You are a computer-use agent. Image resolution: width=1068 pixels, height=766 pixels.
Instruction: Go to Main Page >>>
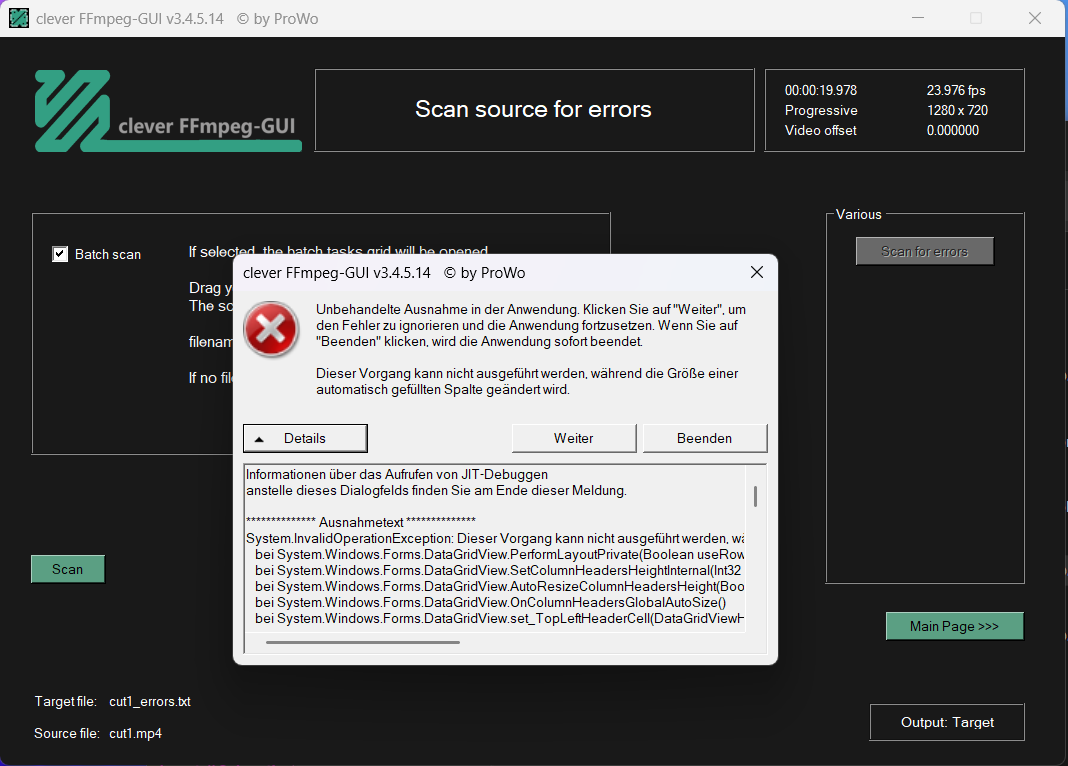tap(954, 626)
